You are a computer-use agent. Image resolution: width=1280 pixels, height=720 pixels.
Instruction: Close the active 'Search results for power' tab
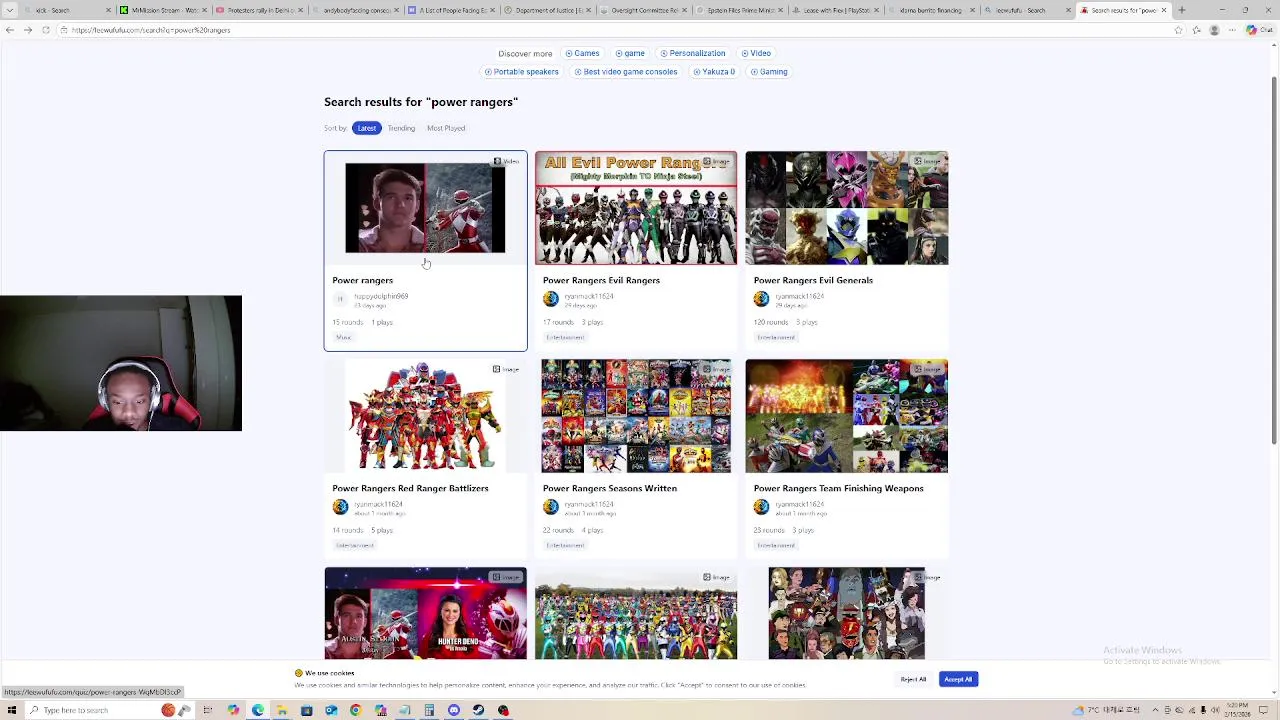[1164, 10]
